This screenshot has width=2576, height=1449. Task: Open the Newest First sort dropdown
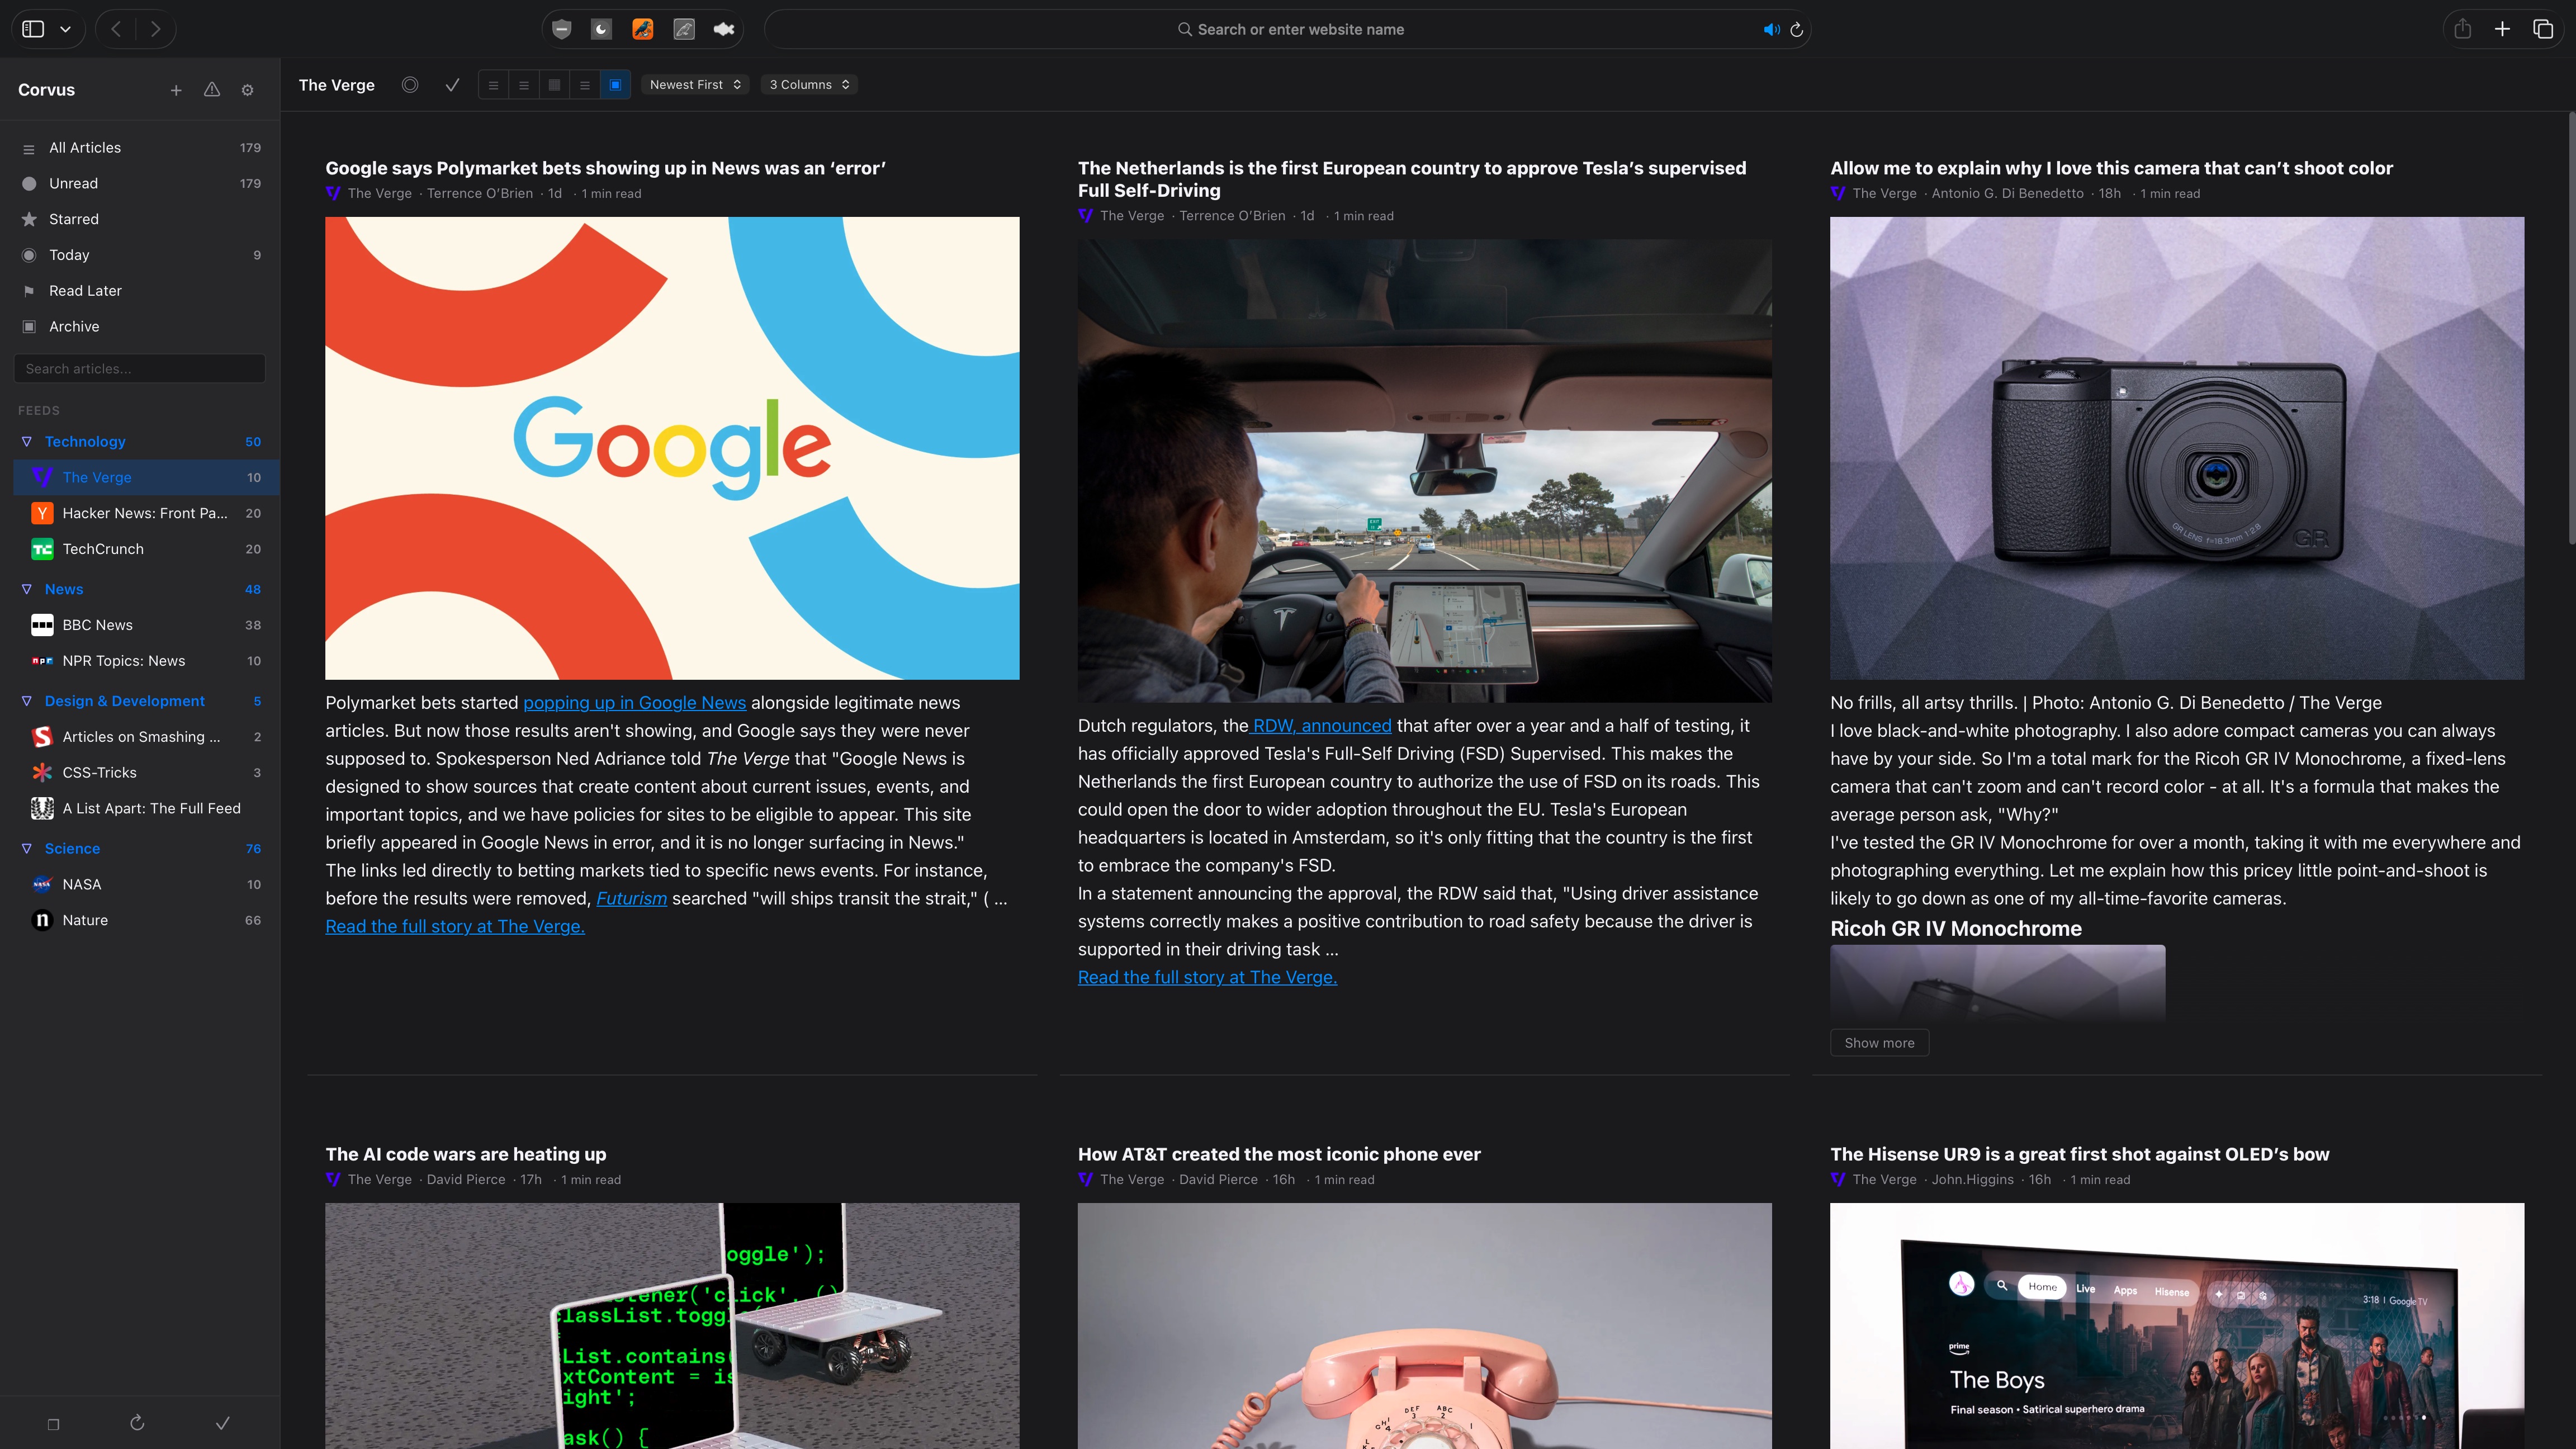pos(694,84)
